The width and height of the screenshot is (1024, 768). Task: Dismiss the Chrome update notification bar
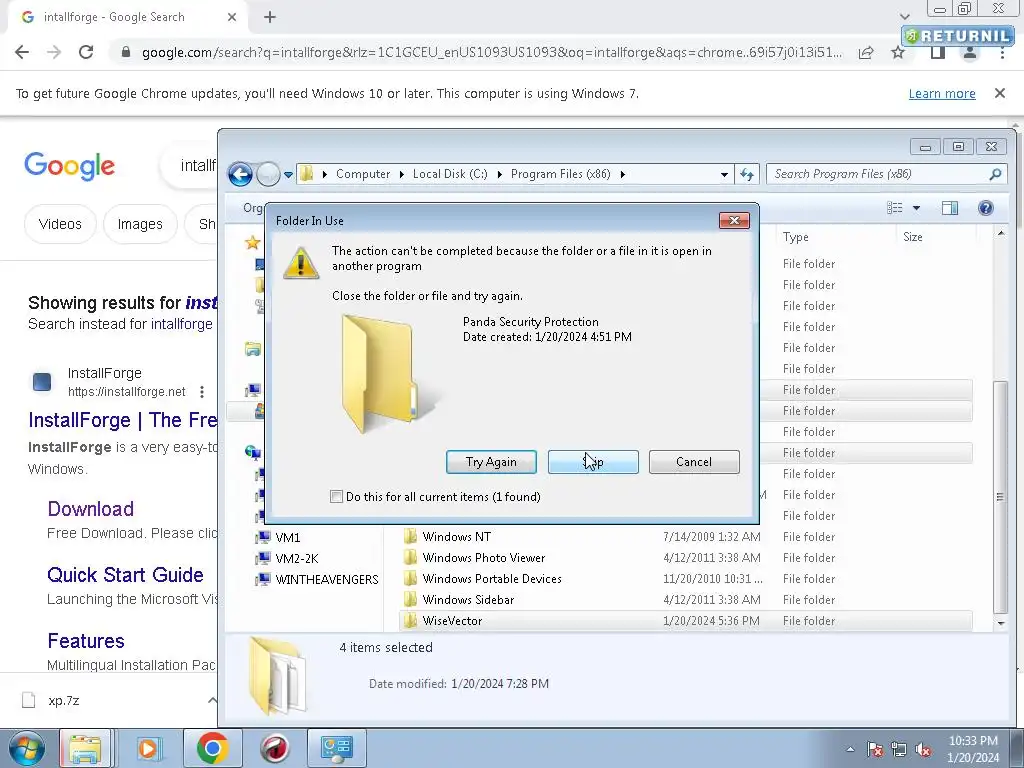pos(999,93)
